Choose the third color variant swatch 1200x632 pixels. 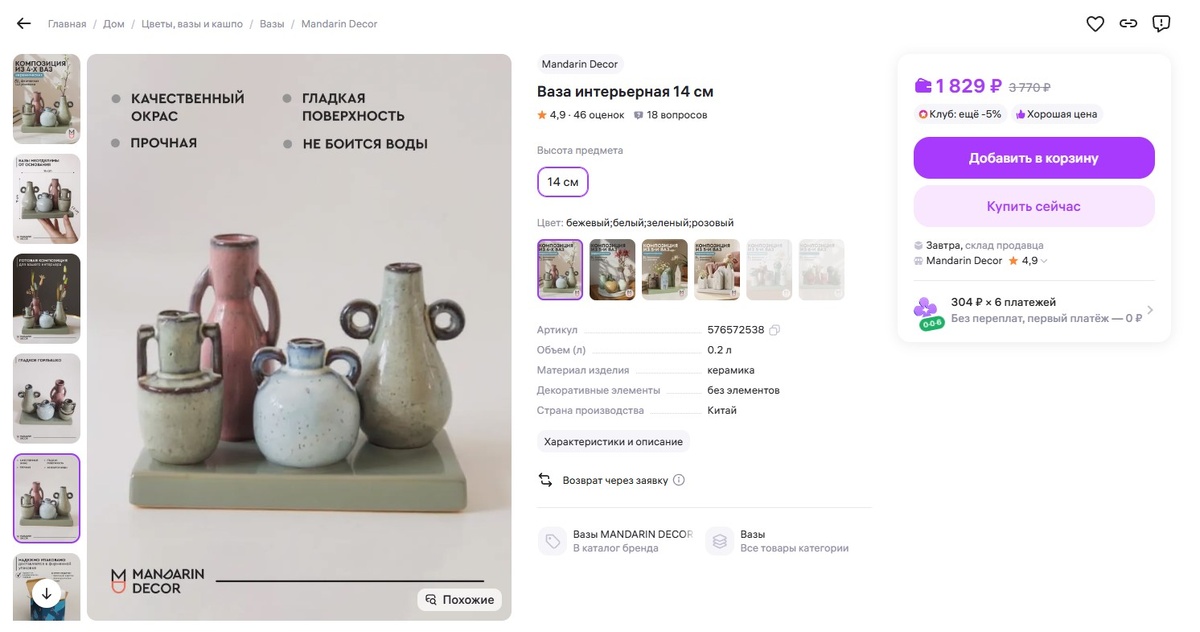point(665,269)
